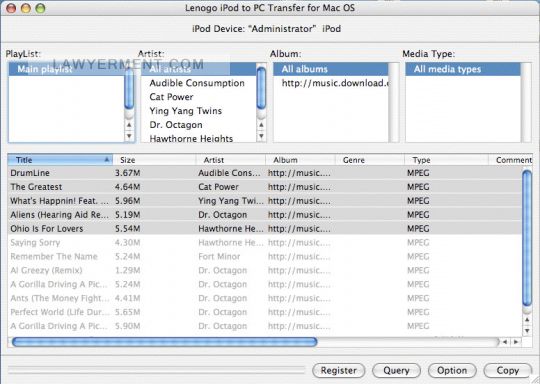540x384 pixels.
Task: Click the Fort Minor artist cell
Action: pos(219,257)
